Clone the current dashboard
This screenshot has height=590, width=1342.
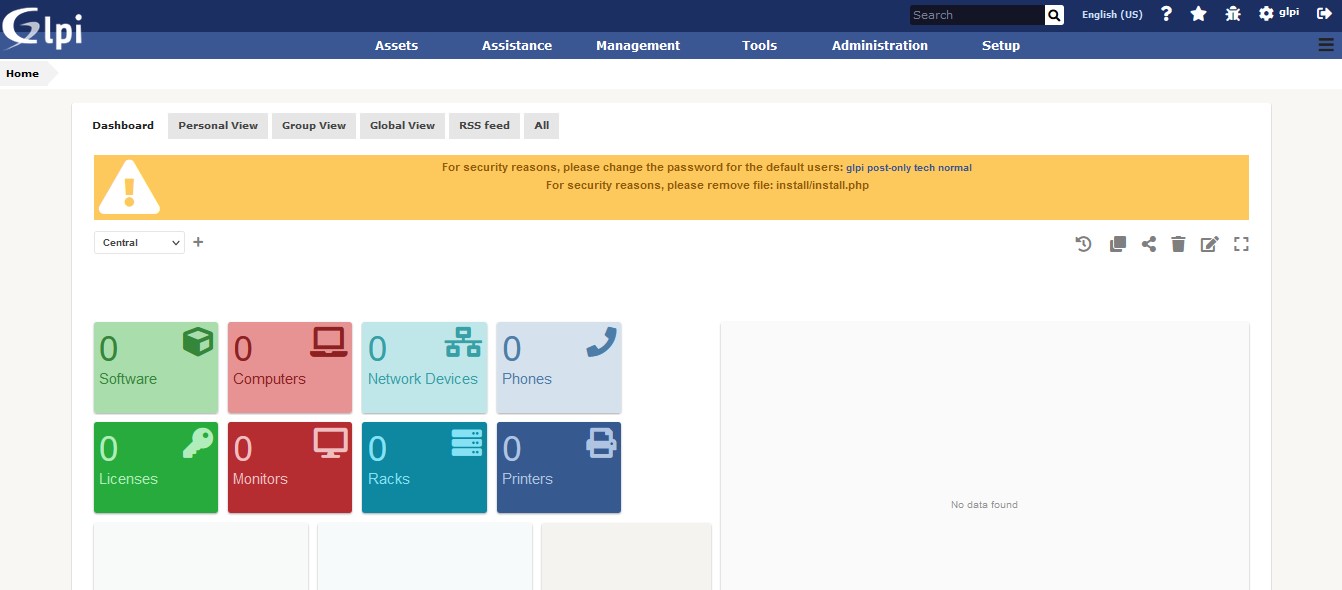(1118, 244)
